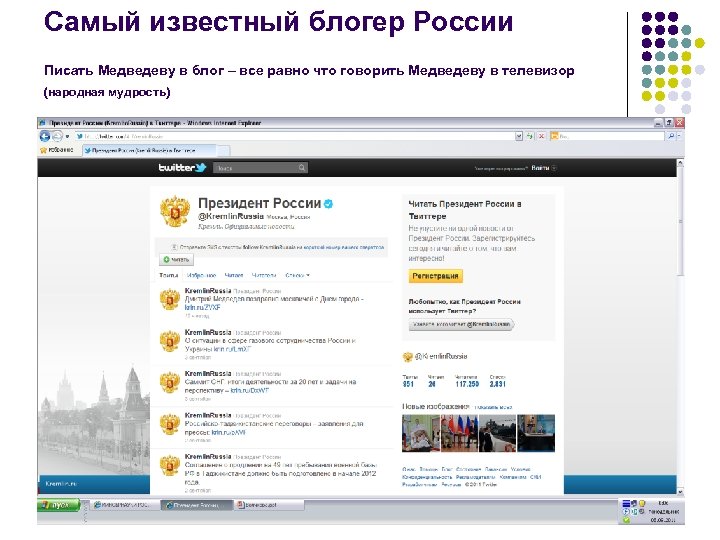Click the page scrollbar up arrow
The image size is (720, 540).
681,163
